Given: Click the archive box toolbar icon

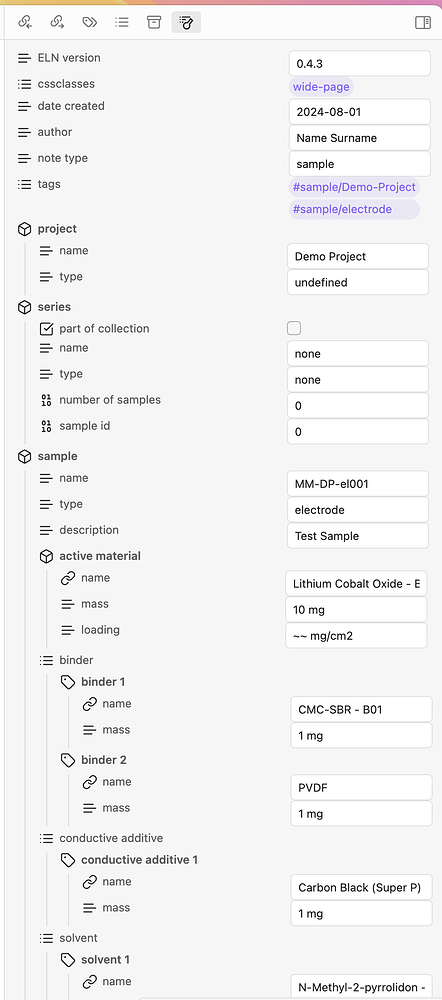Looking at the screenshot, I should pyautogui.click(x=154, y=22).
